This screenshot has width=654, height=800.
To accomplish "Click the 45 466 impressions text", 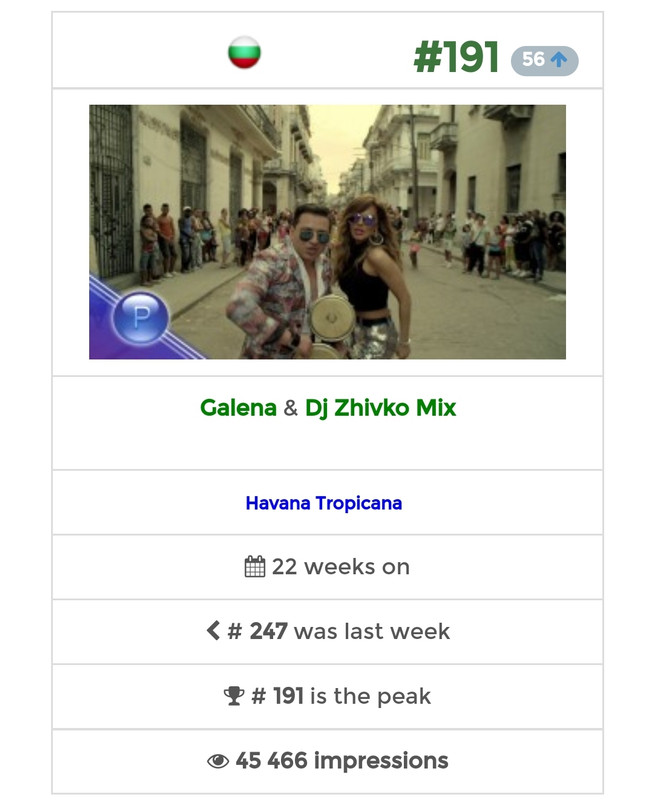I will (342, 761).
